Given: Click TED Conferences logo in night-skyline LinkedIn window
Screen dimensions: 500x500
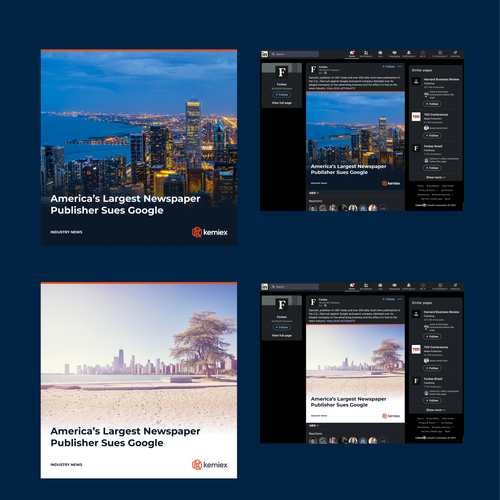Looking at the screenshot, I should point(416,117).
